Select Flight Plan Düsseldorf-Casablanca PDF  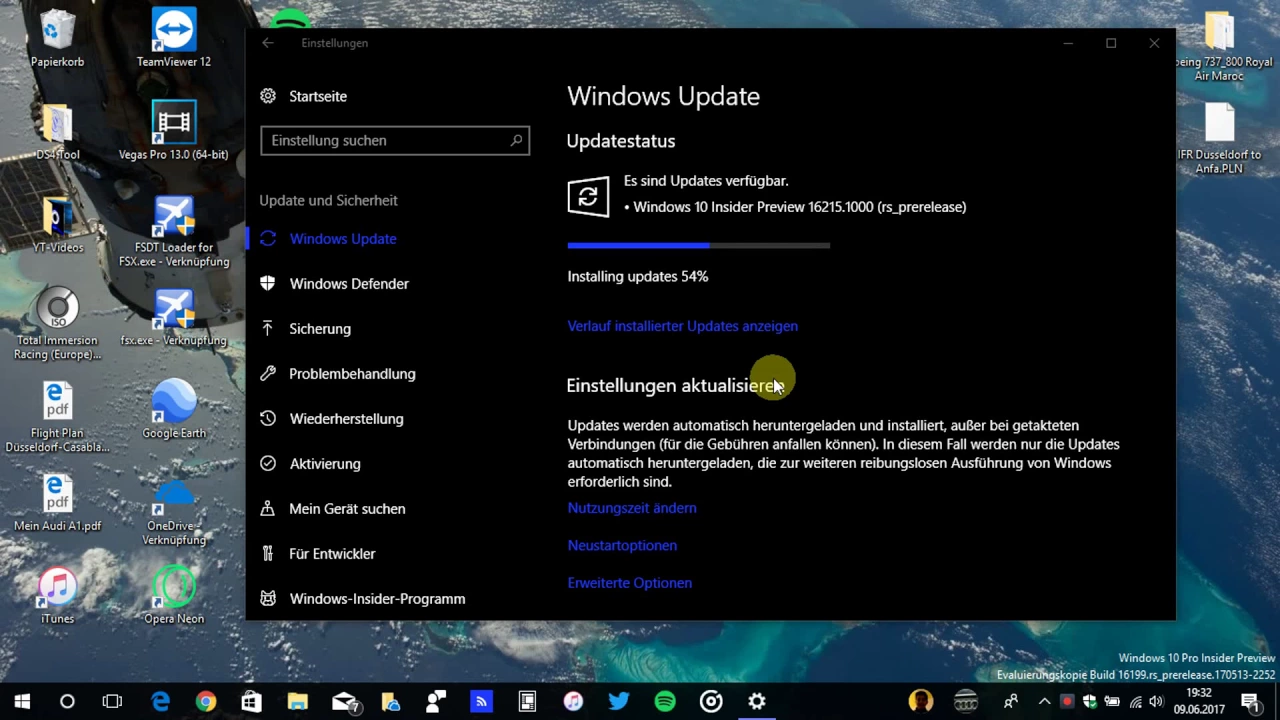pyautogui.click(x=57, y=417)
